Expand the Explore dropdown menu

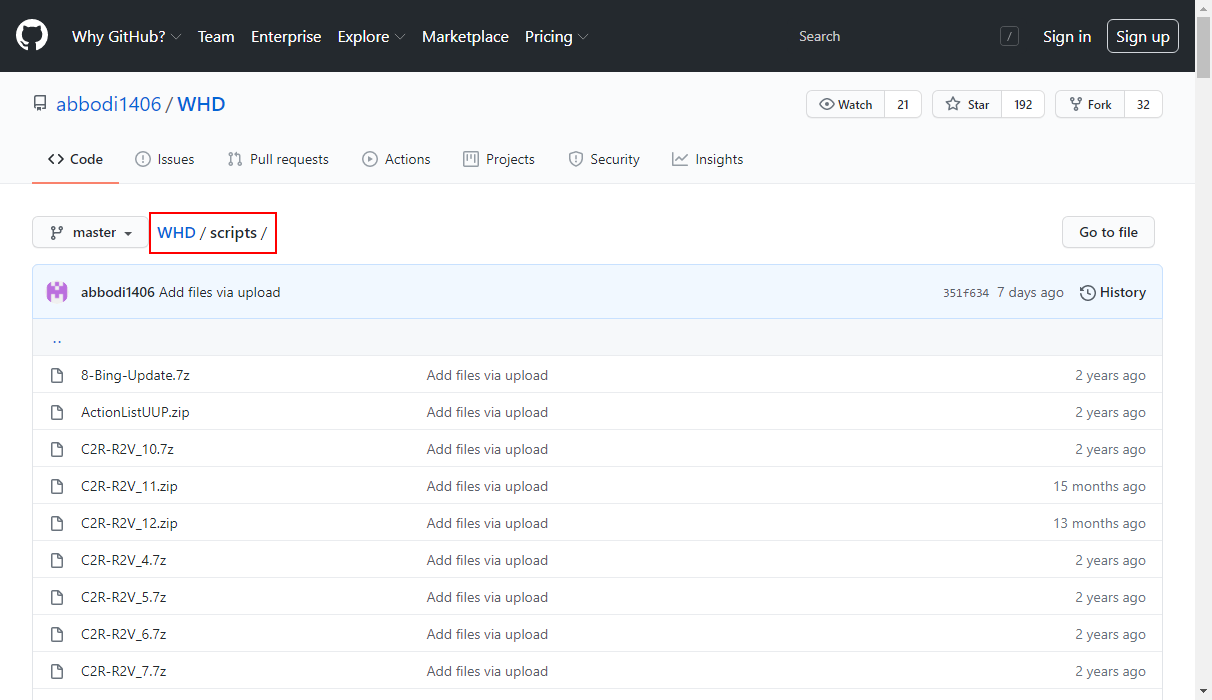click(x=371, y=36)
